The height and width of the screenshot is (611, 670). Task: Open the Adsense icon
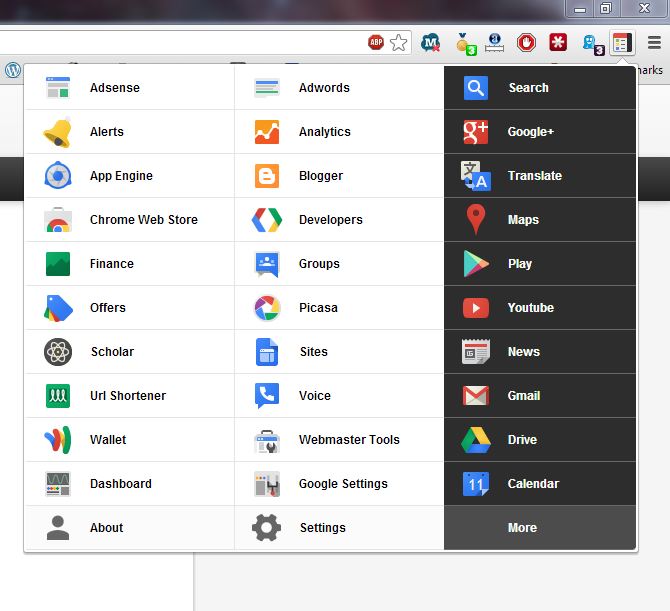[x=58, y=88]
